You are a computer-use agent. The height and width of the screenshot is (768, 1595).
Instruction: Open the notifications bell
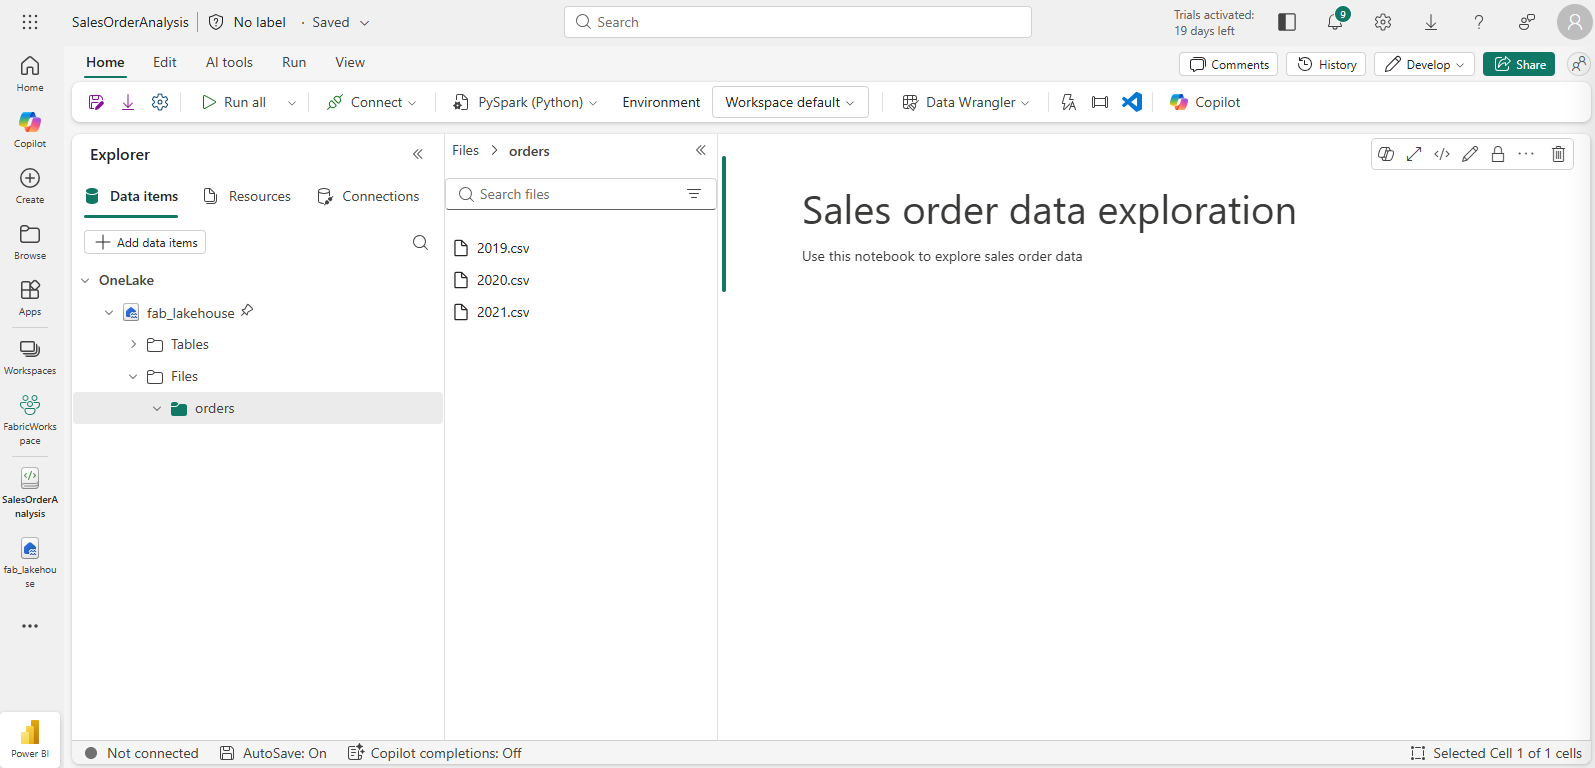(1335, 22)
